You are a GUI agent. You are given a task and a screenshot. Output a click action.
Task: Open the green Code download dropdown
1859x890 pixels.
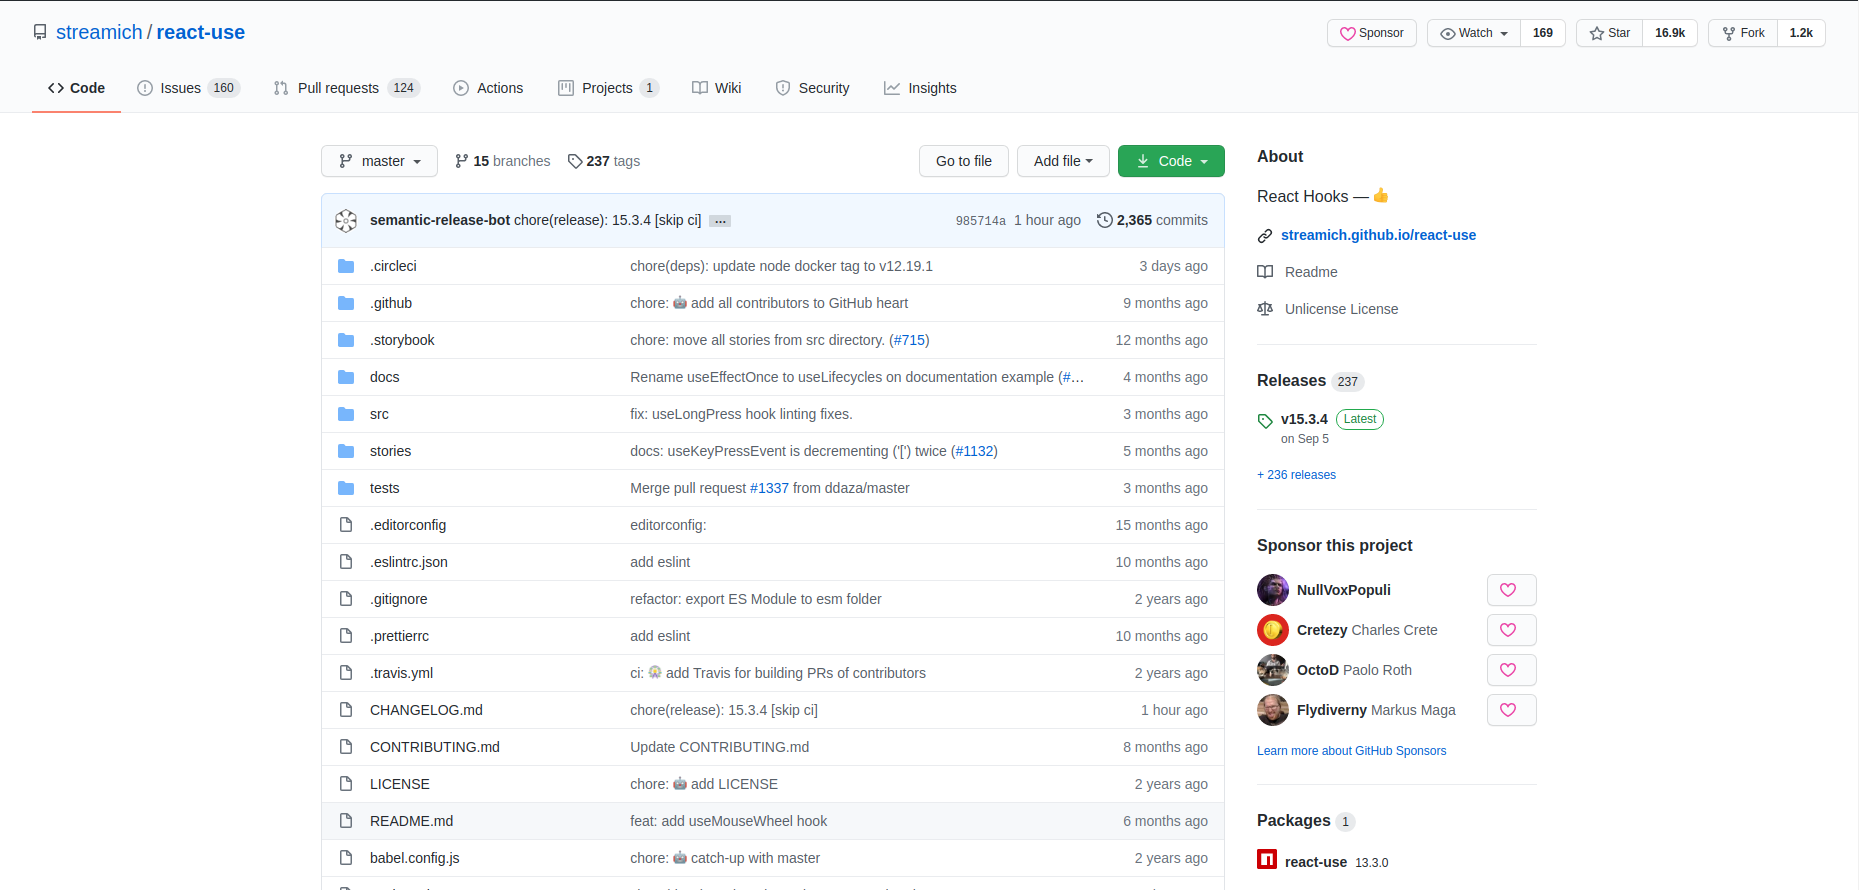click(1171, 161)
